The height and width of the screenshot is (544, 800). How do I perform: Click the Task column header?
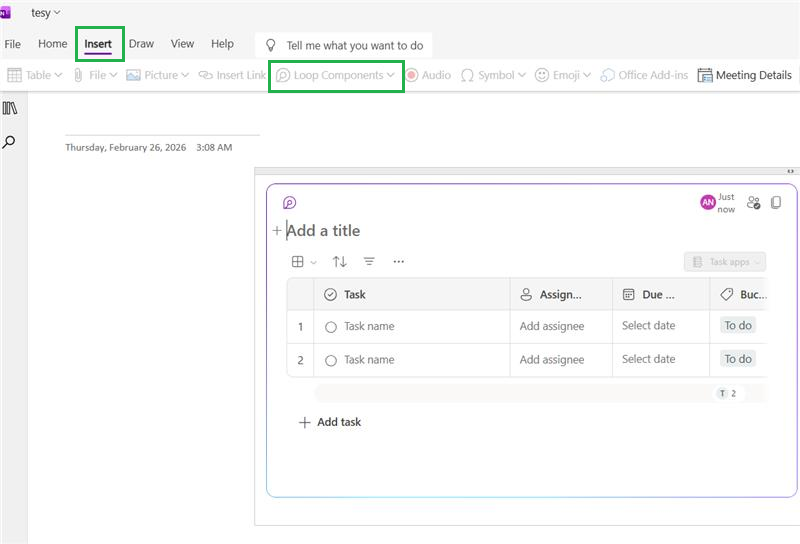[412, 294]
